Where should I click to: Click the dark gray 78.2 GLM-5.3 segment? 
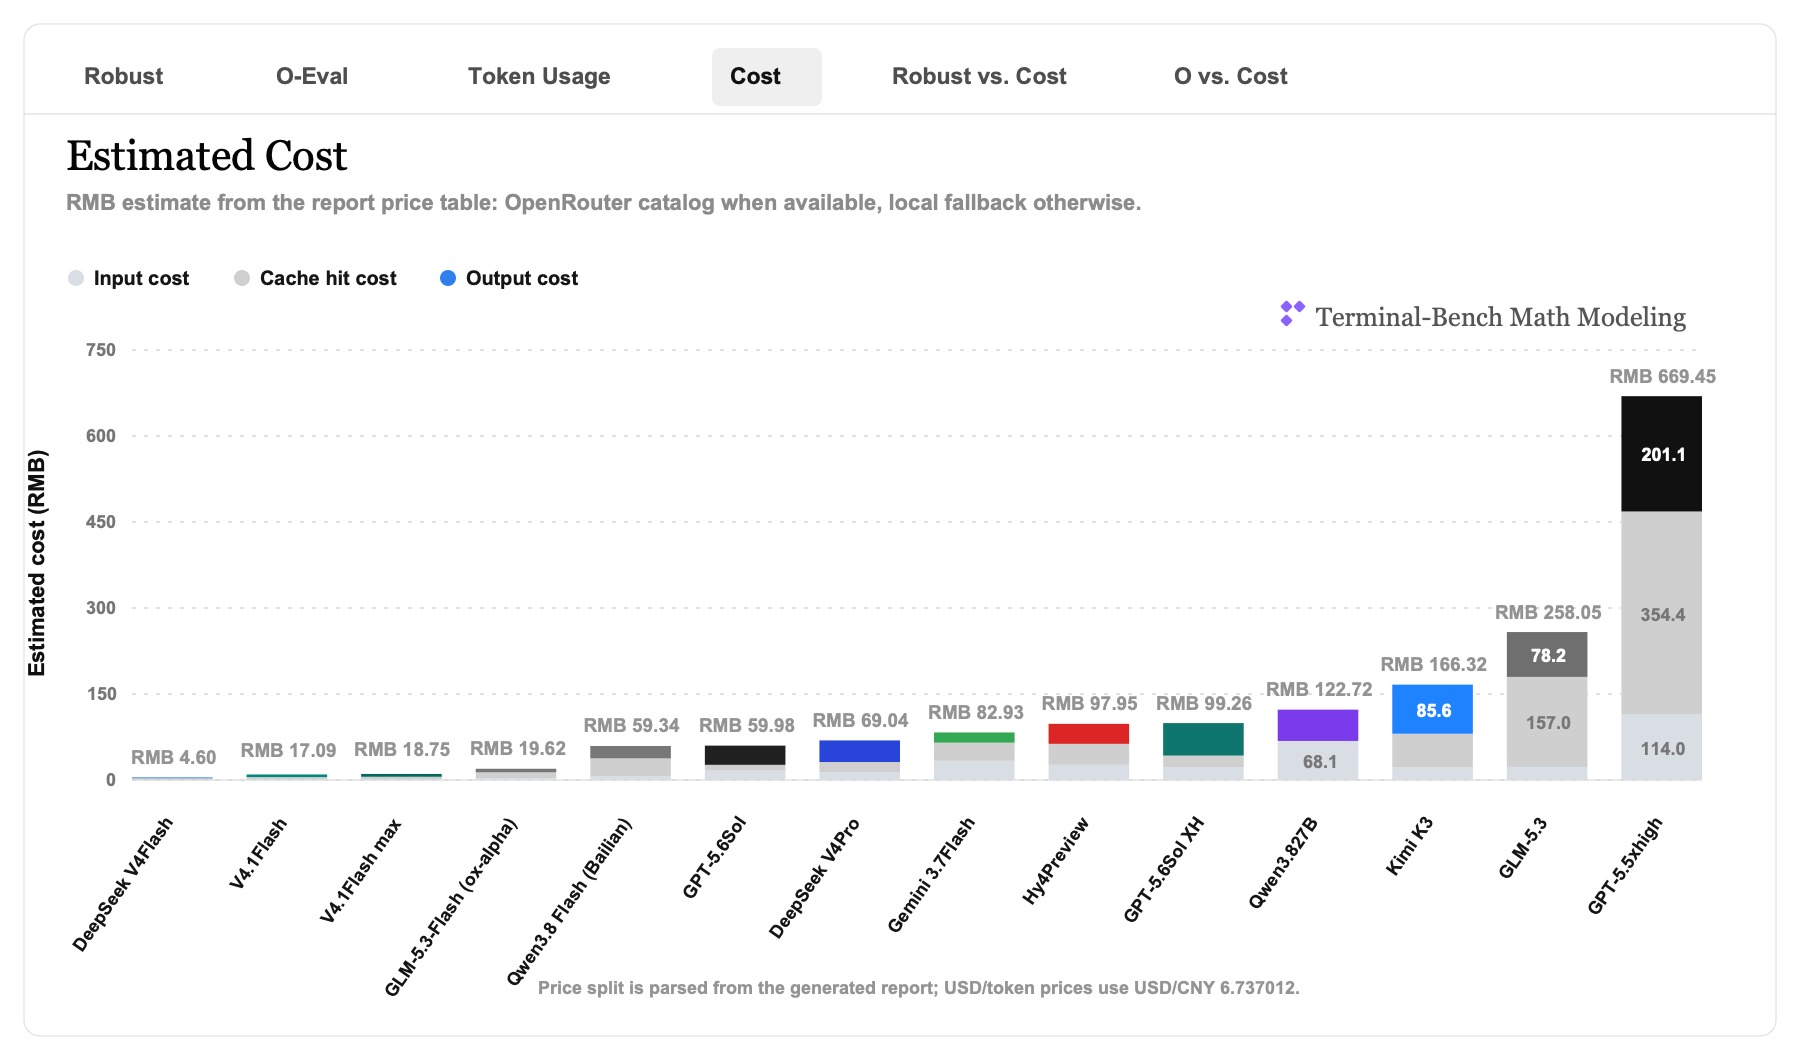(1547, 655)
